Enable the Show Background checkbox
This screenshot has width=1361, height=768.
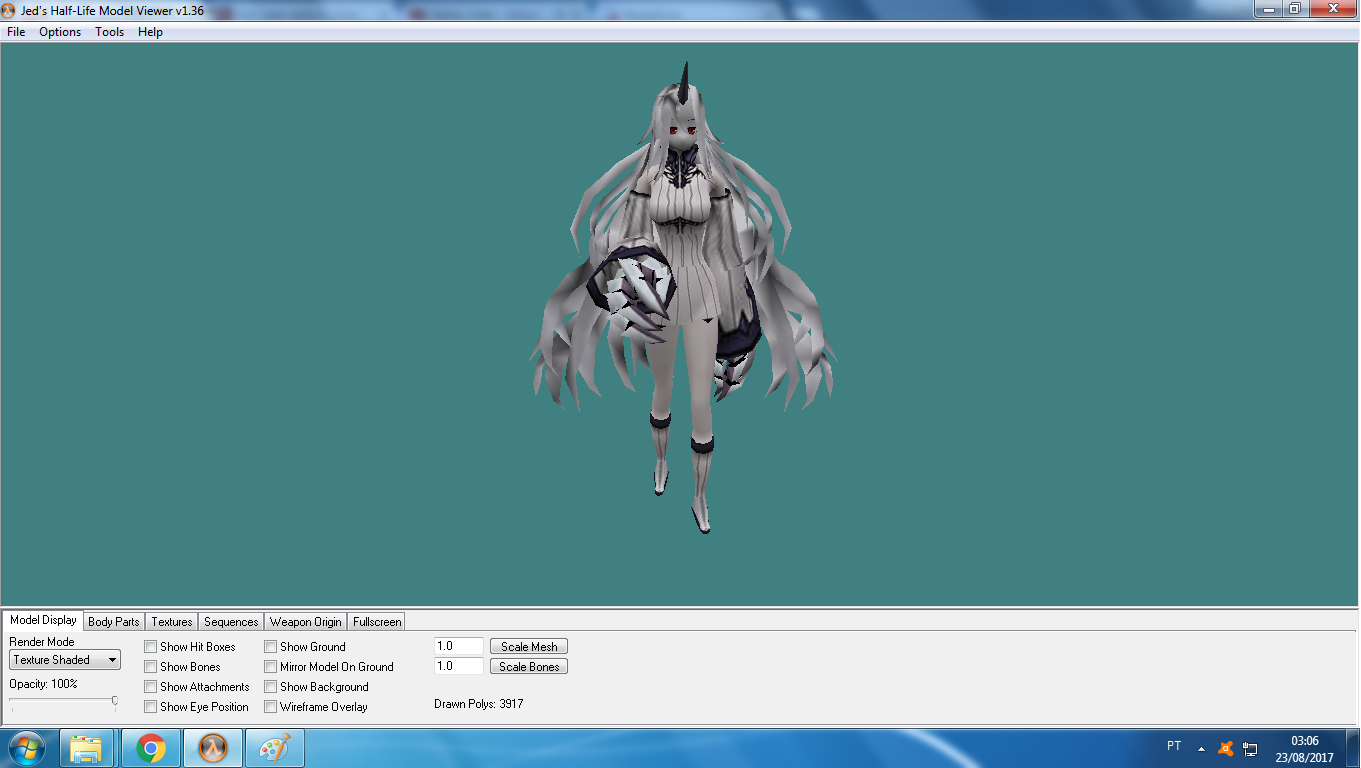pyautogui.click(x=271, y=687)
